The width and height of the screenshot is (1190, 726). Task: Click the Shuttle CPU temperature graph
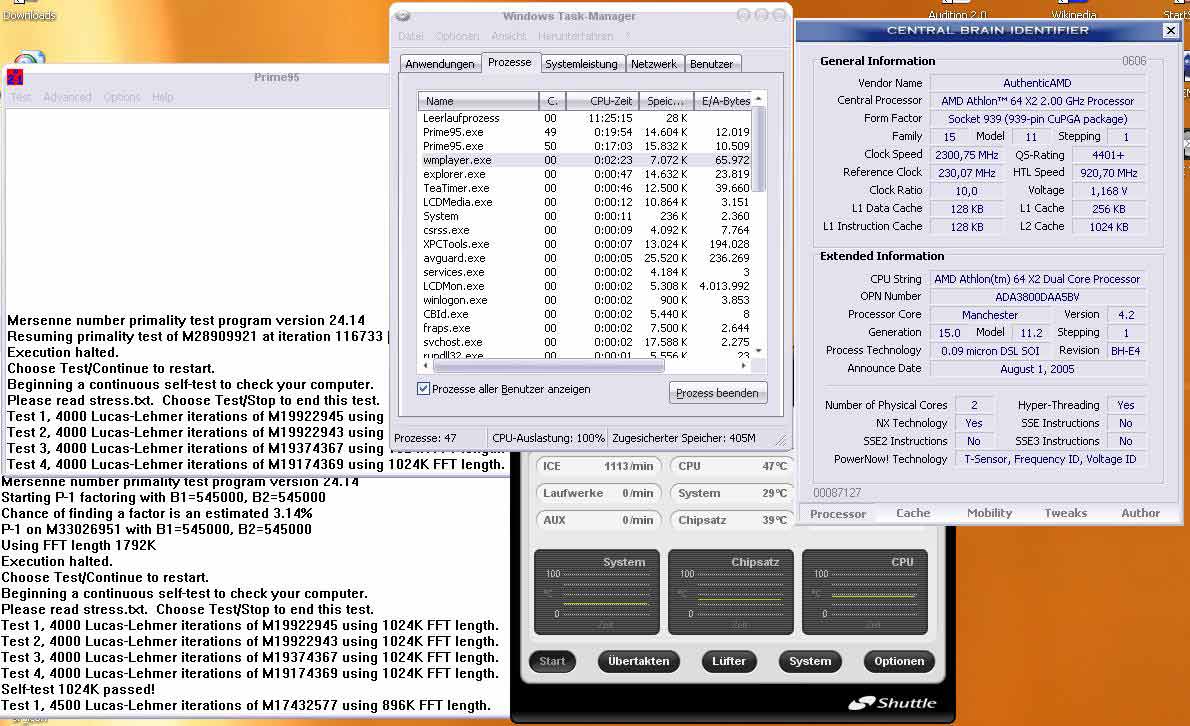pos(864,592)
